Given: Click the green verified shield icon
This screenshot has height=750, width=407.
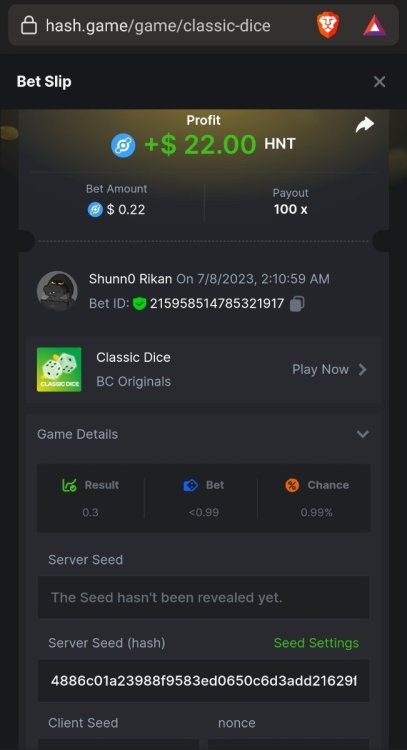Looking at the screenshot, I should 139,304.
